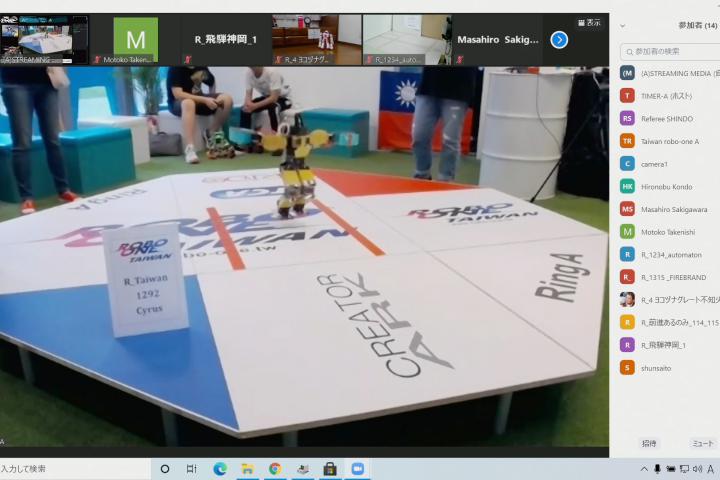Screen dimensions: 720x480
Task: Open File Explorer from taskbar
Action: [248, 469]
